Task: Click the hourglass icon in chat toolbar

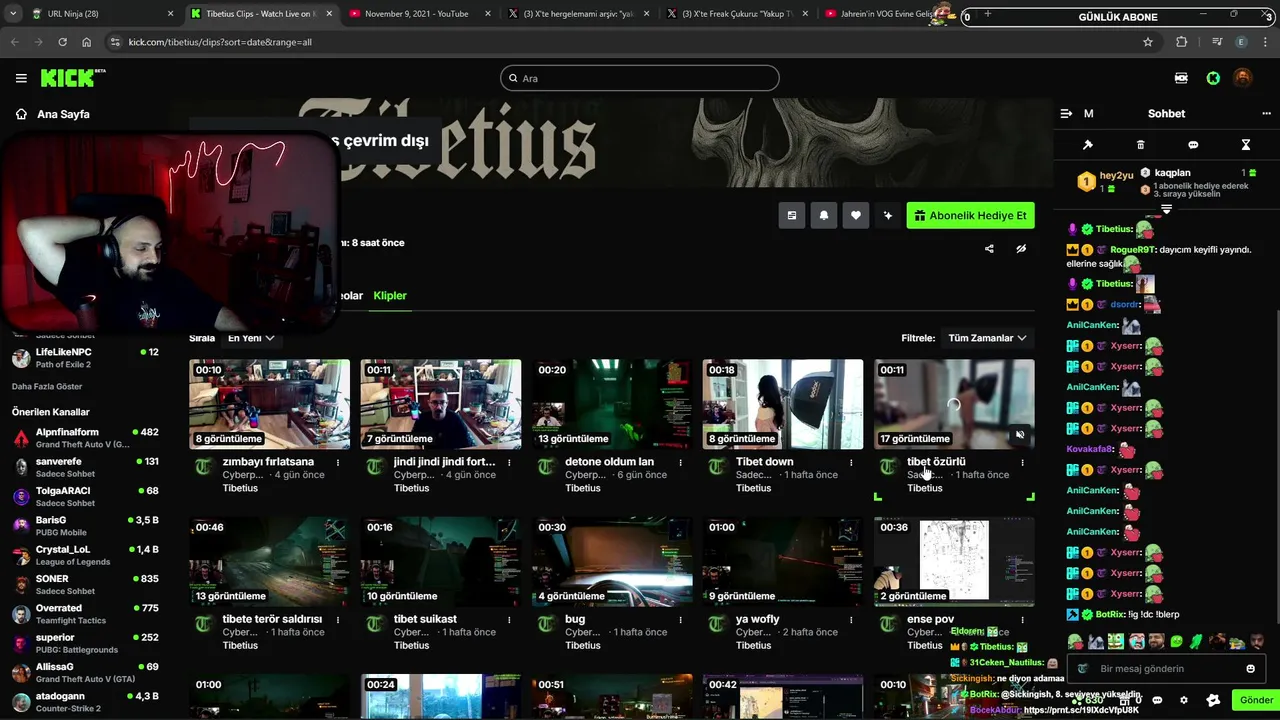Action: (1246, 145)
